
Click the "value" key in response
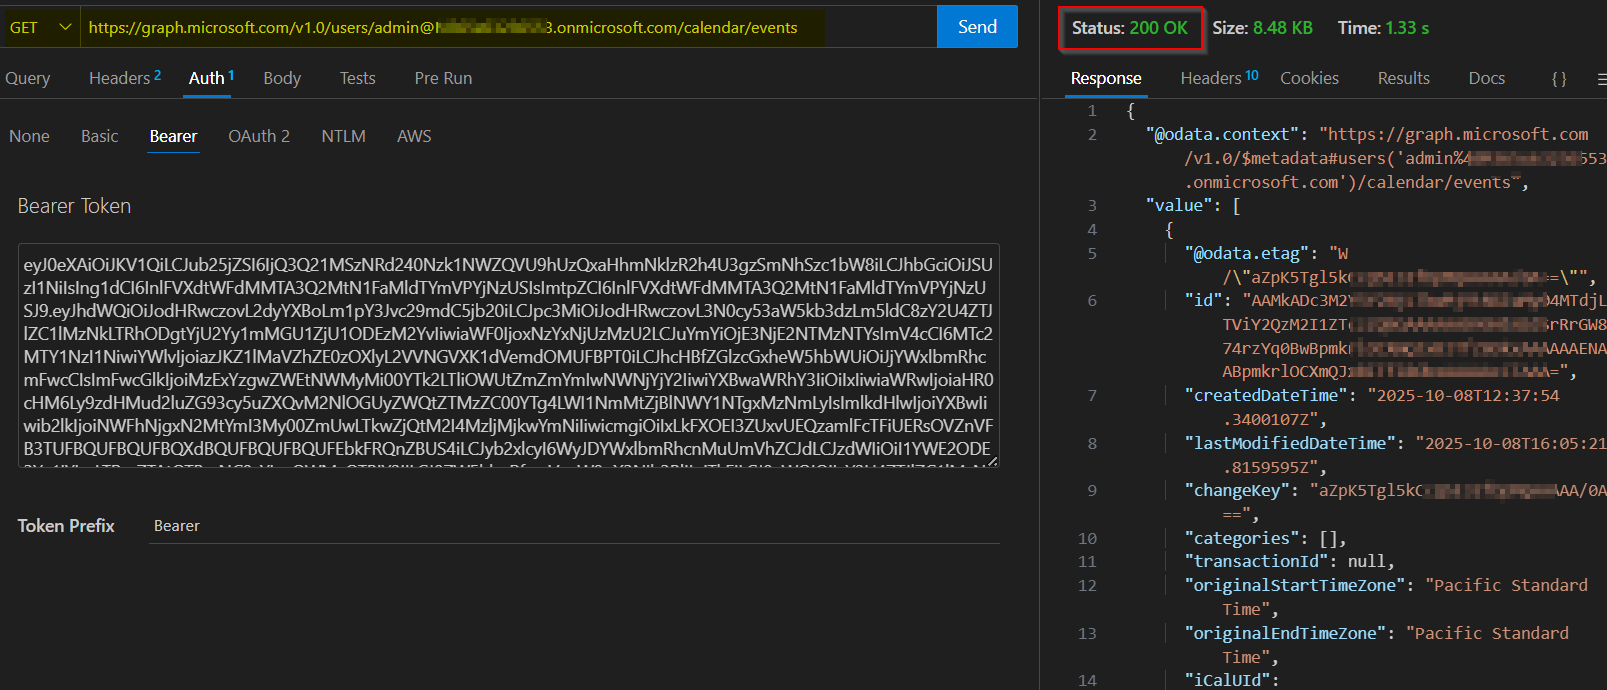pos(1179,205)
